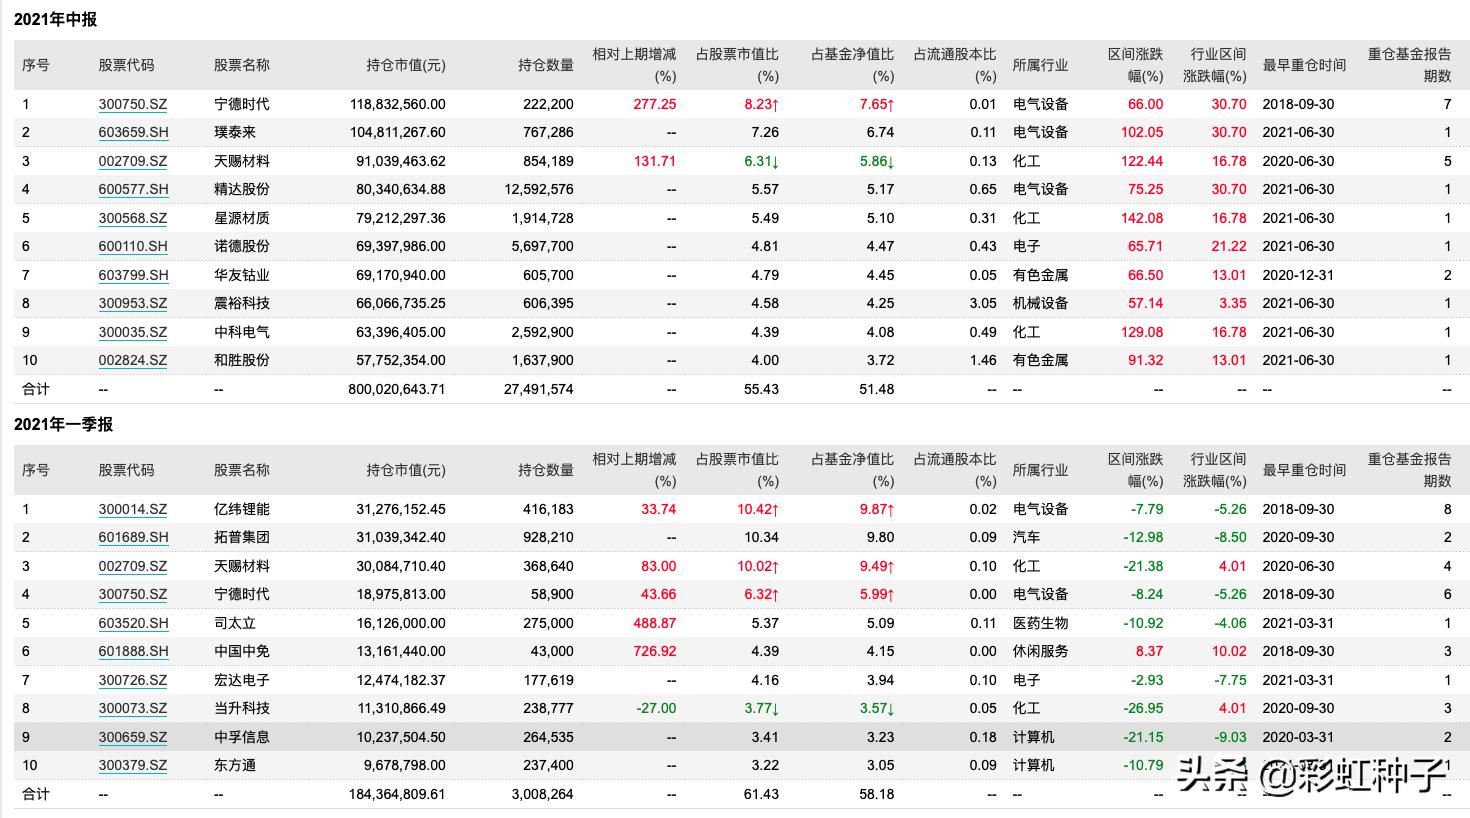Select the 002824.SZ stock code link
This screenshot has height=818, width=1470.
click(x=132, y=360)
